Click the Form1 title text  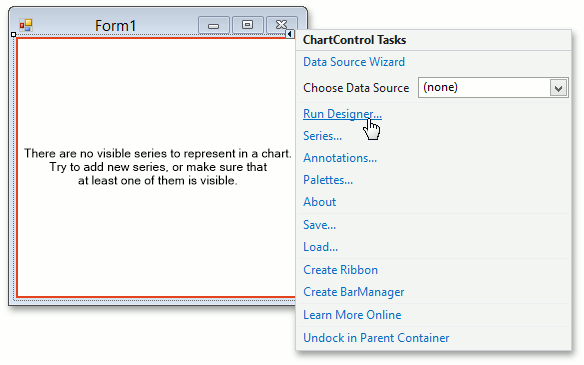(115, 26)
